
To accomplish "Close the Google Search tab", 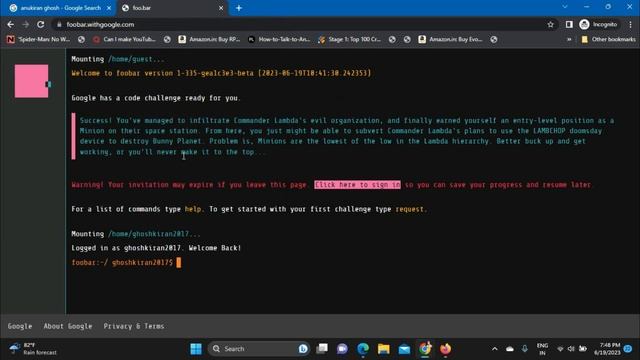I will point(109,8).
